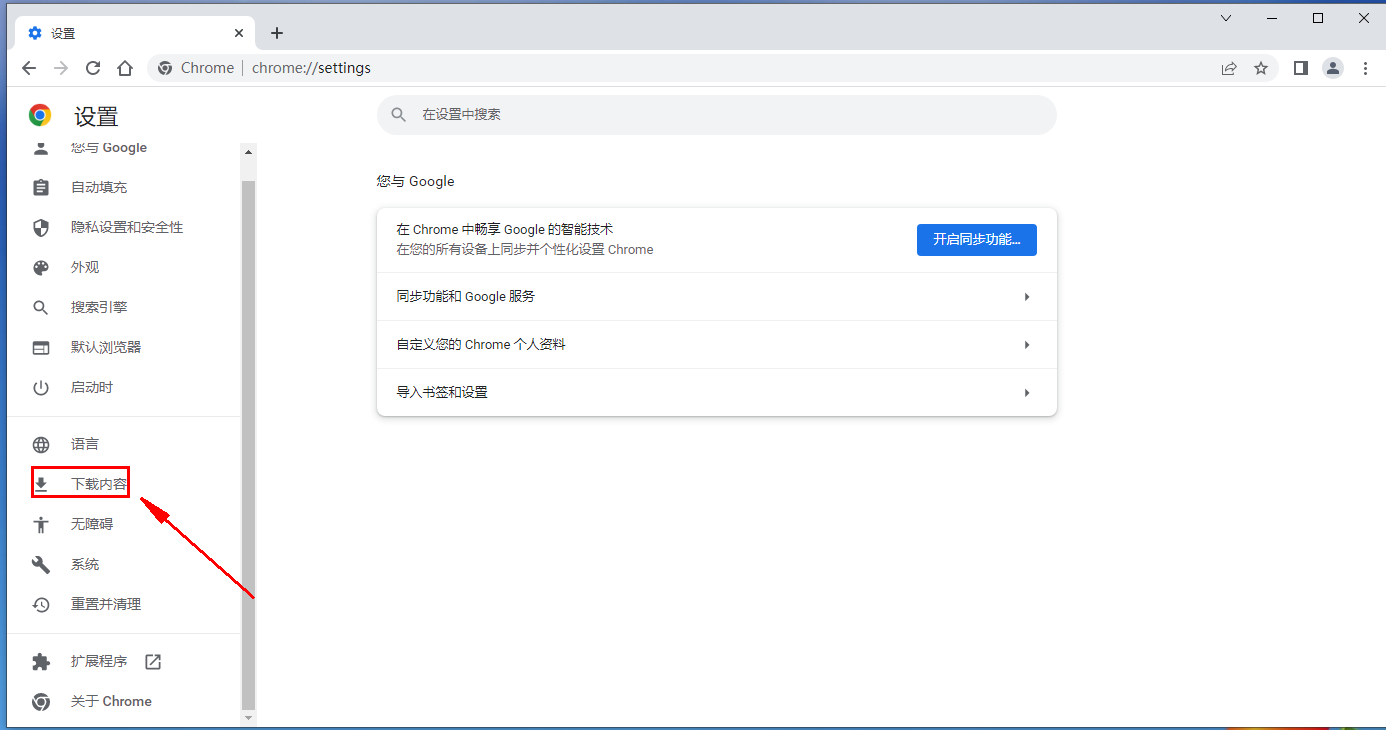Open Chrome's three-dot menu

coord(1366,68)
